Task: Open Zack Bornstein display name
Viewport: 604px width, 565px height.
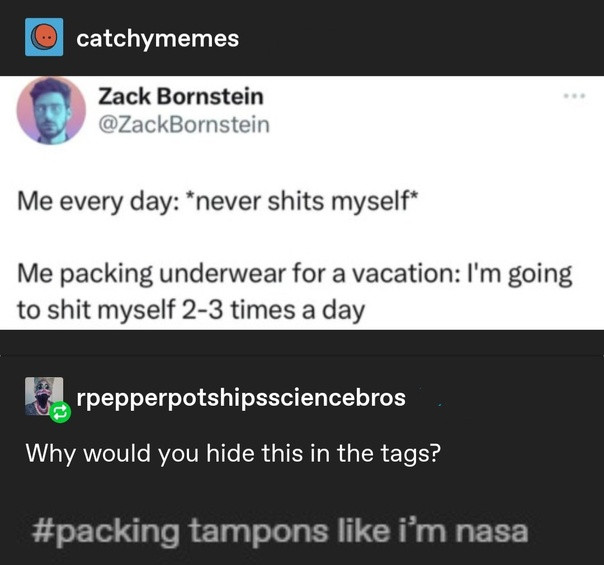Action: tap(181, 96)
